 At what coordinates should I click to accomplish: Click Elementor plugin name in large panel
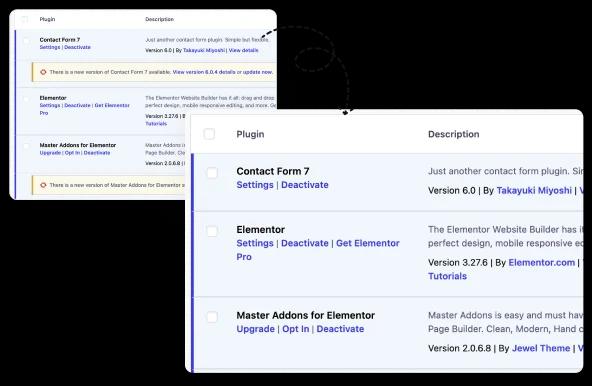(x=261, y=230)
